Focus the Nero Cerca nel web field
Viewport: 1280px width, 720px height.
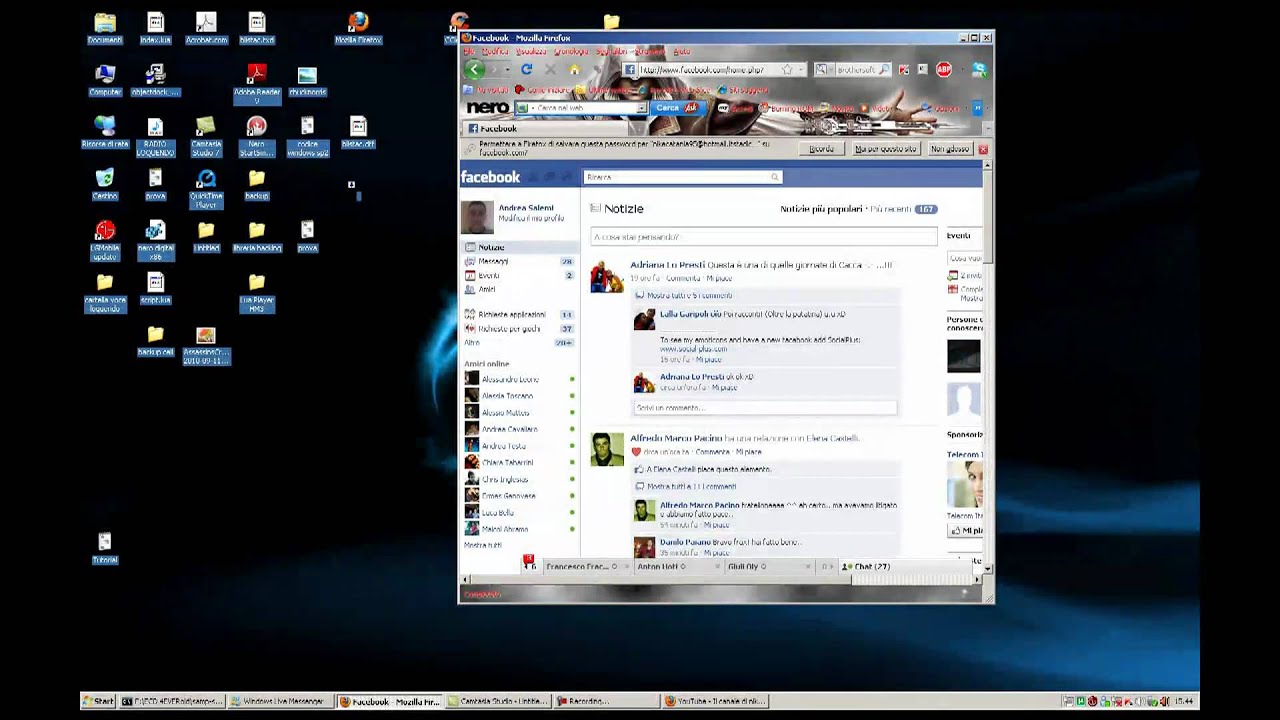pyautogui.click(x=581, y=108)
